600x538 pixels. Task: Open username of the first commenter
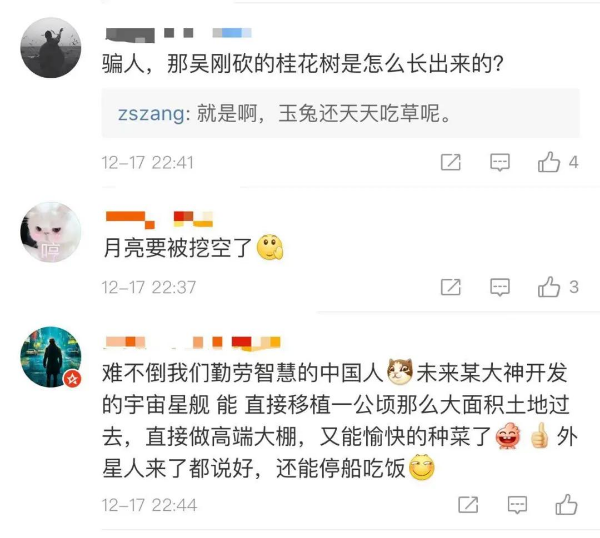tap(178, 34)
